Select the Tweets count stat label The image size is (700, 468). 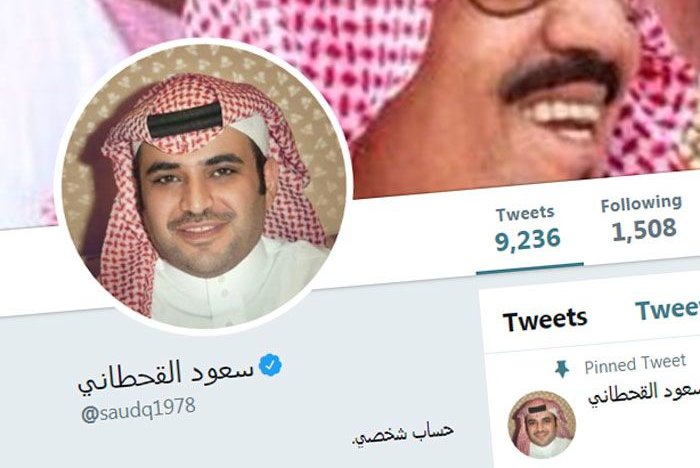[525, 213]
